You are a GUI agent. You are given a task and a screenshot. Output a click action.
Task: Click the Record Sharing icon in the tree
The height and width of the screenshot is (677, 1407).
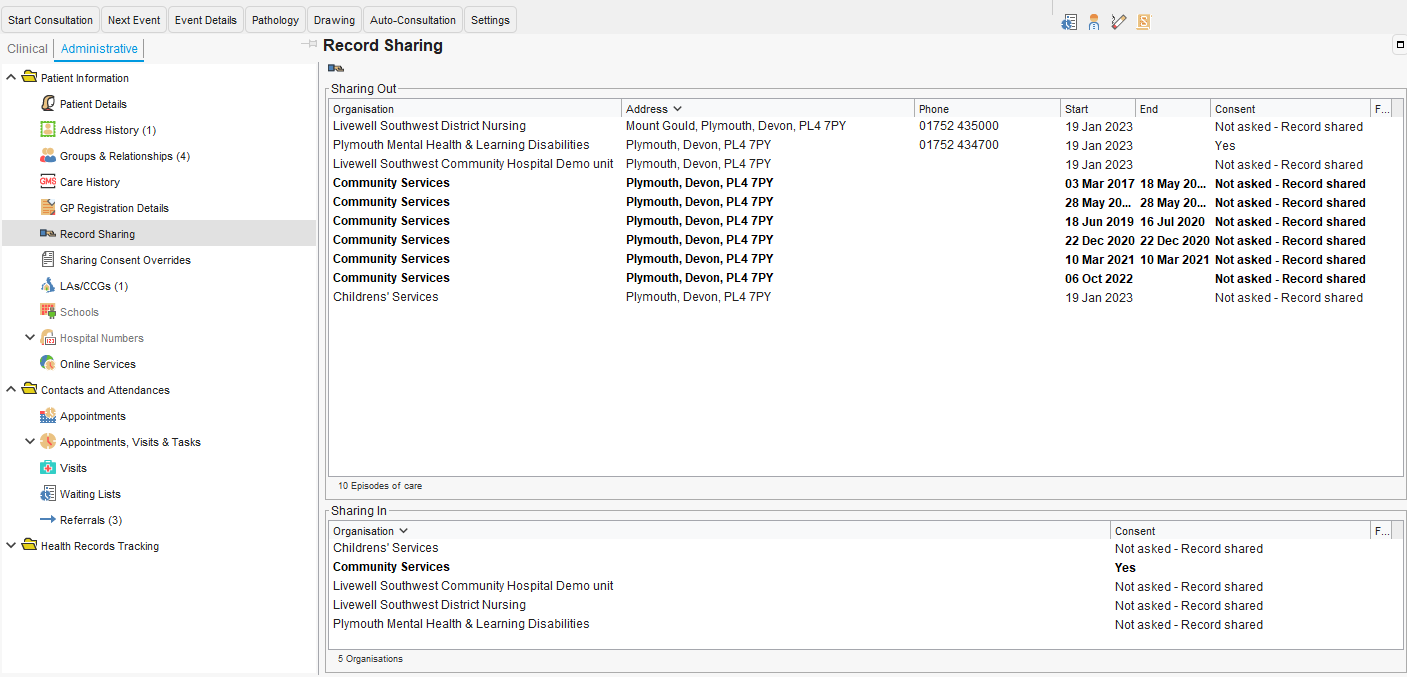[x=48, y=234]
